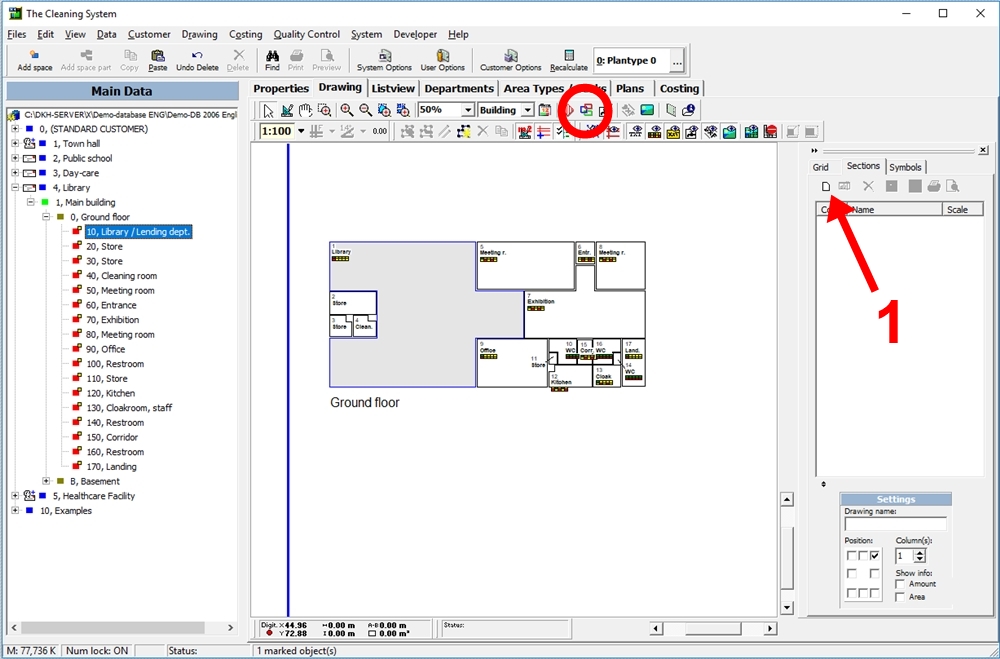The width and height of the screenshot is (1000, 659).
Task: Click the Drawing name input field
Action: coord(895,524)
